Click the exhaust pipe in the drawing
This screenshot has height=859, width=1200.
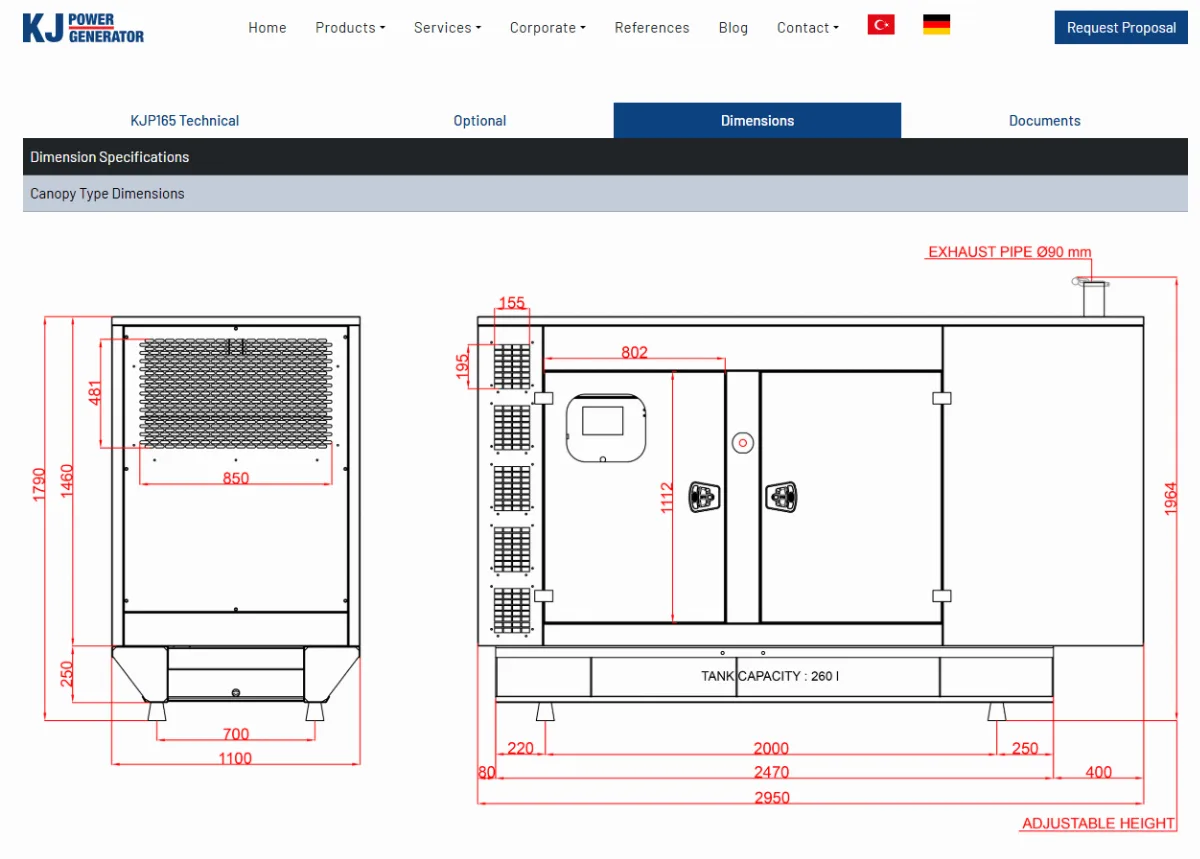click(x=1094, y=297)
